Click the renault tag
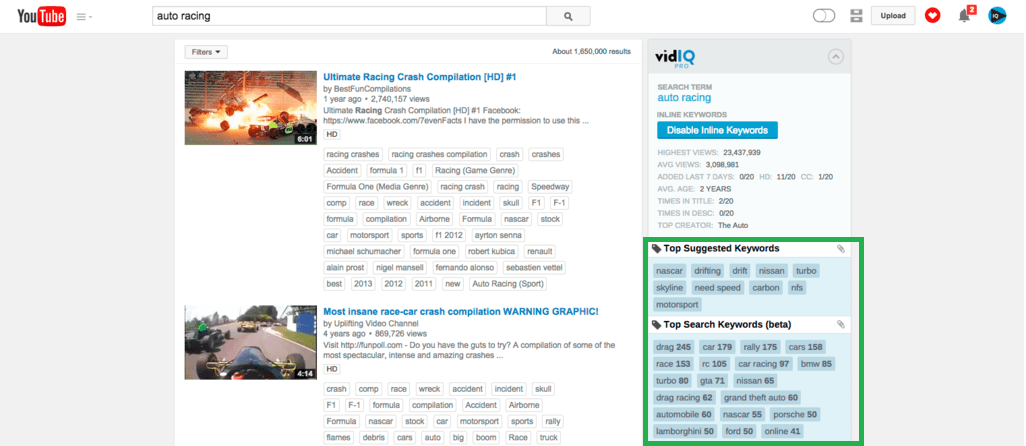The image size is (1026, 446). [539, 252]
